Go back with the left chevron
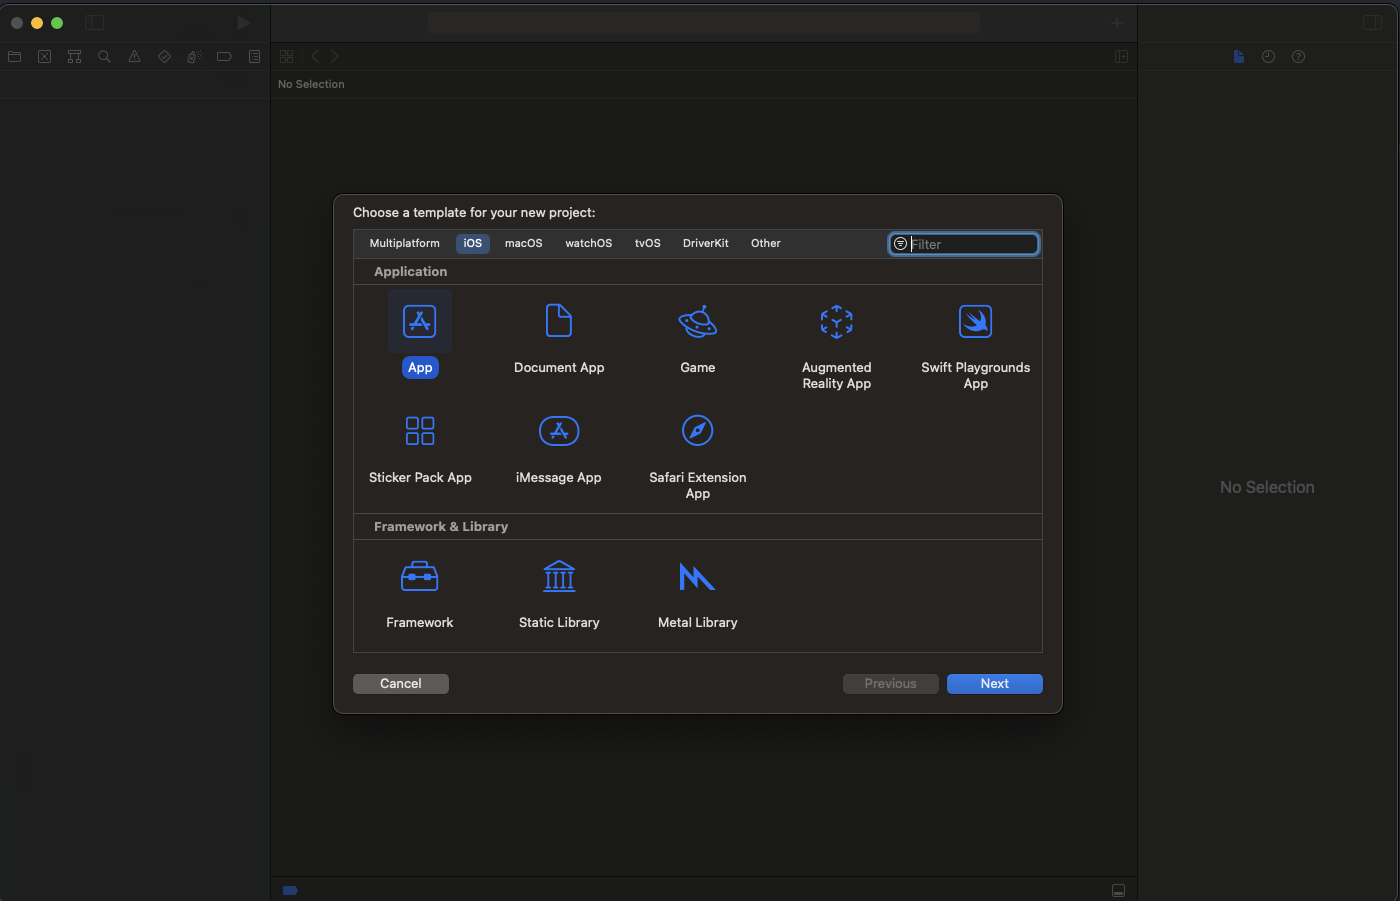Screen dimensions: 1400x901 [315, 57]
